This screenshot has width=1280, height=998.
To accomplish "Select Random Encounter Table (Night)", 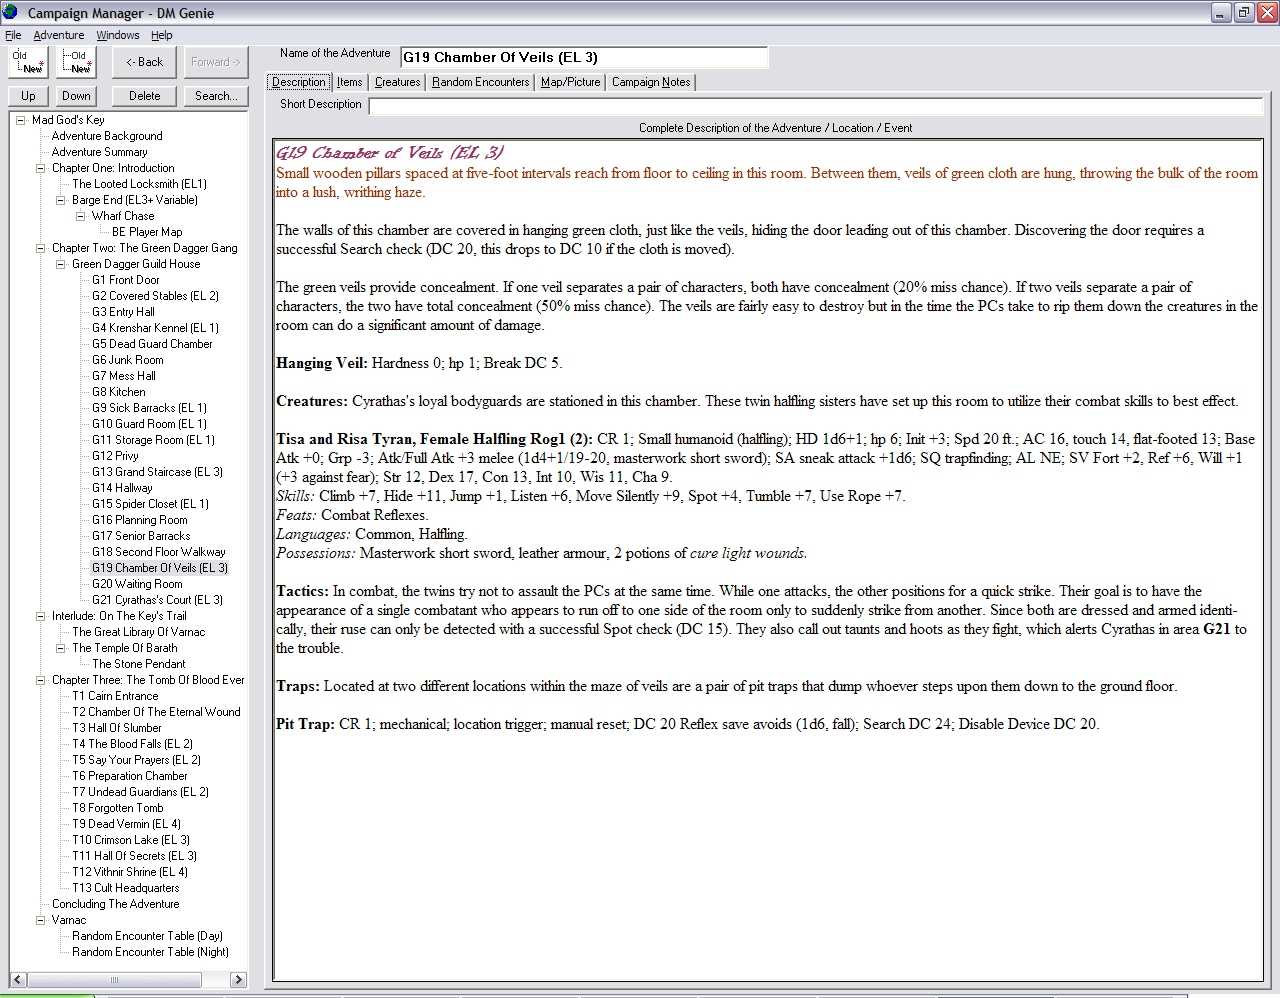I will coord(151,952).
